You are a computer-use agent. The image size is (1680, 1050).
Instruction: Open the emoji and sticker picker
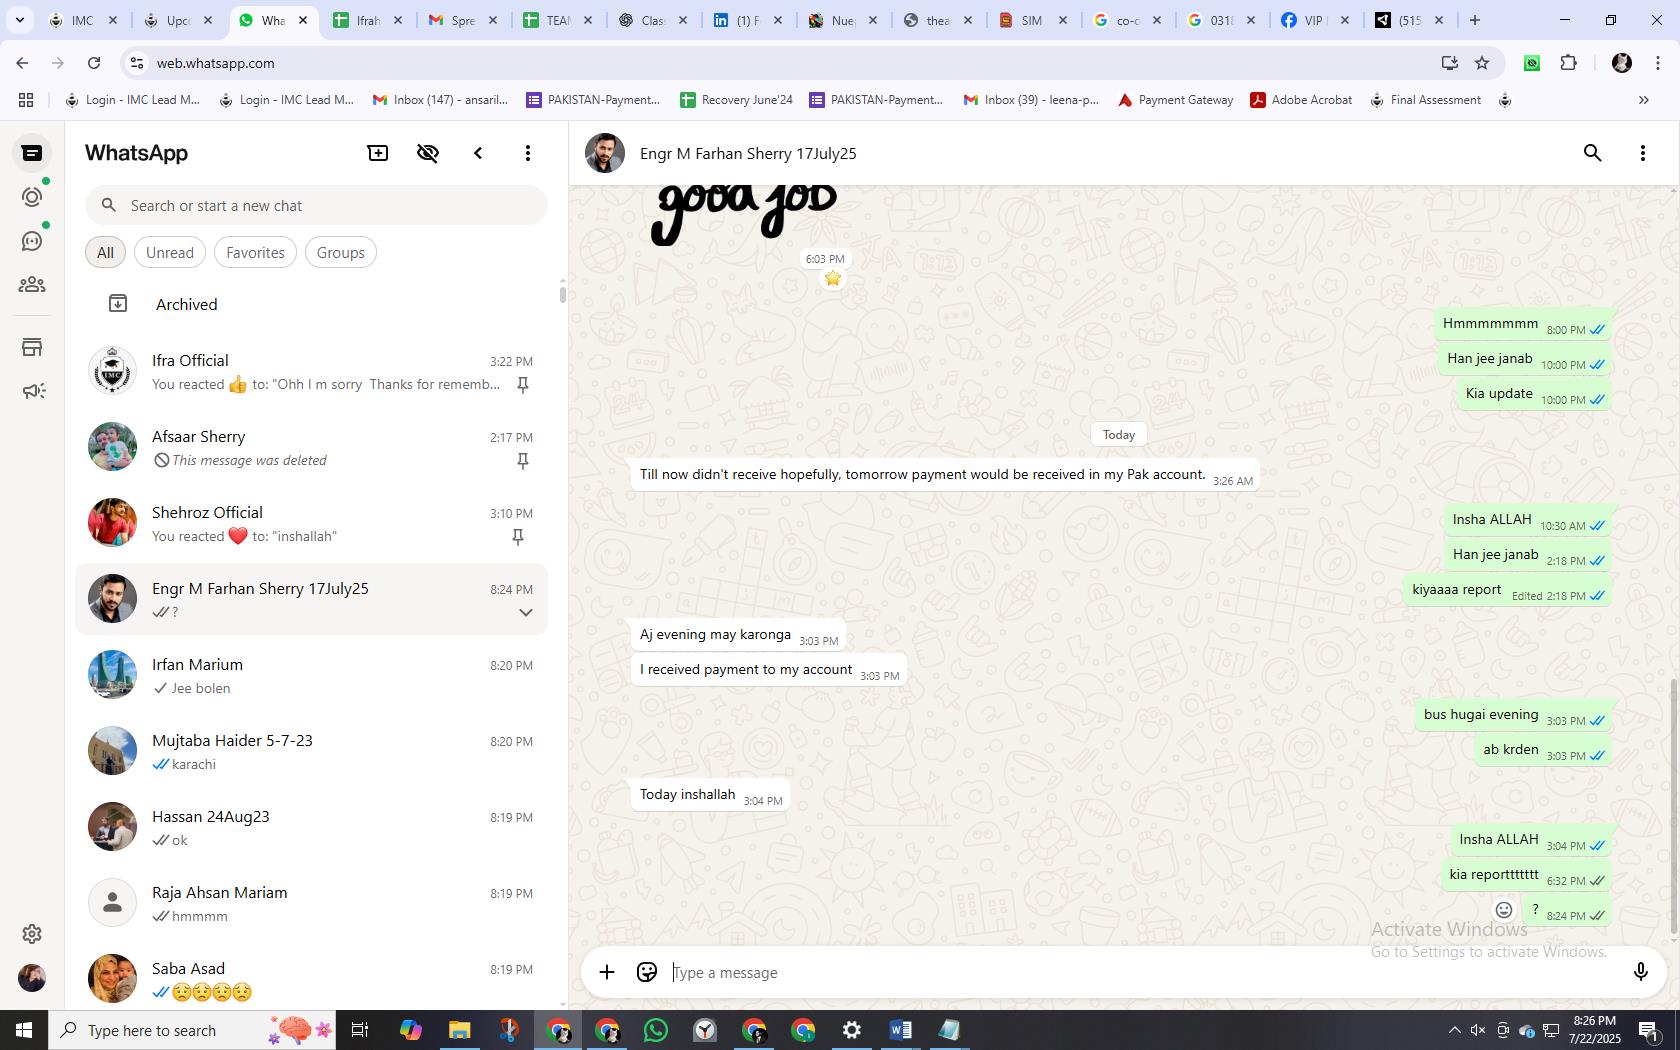pyautogui.click(x=647, y=972)
